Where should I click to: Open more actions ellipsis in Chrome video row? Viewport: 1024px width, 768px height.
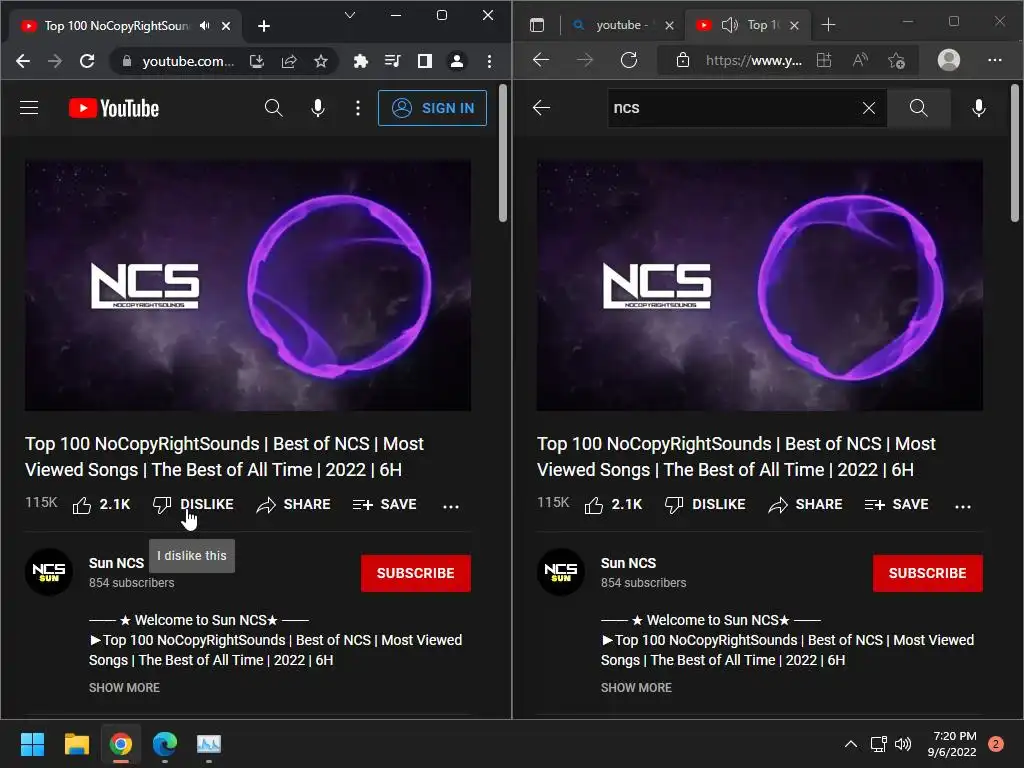pos(451,506)
